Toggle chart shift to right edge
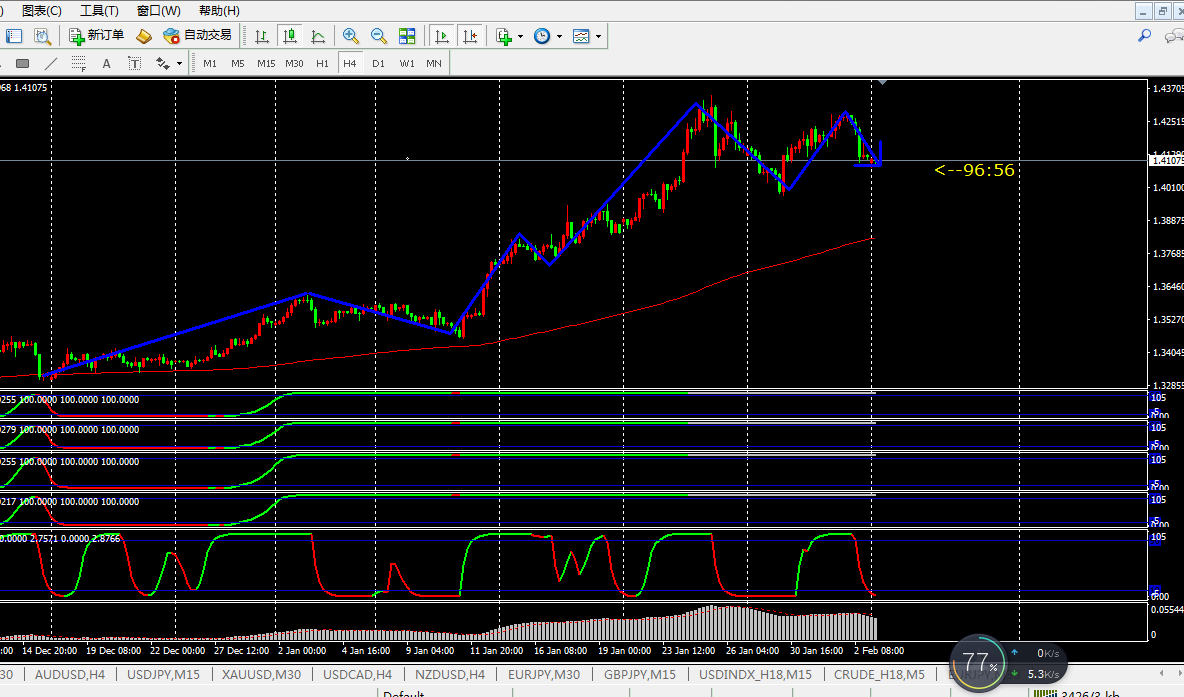The height and width of the screenshot is (697, 1184). point(470,35)
